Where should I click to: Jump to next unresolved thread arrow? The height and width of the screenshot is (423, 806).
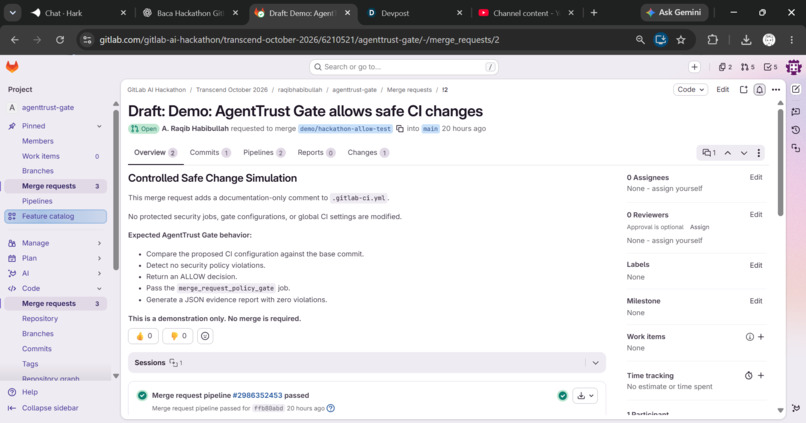coord(744,153)
